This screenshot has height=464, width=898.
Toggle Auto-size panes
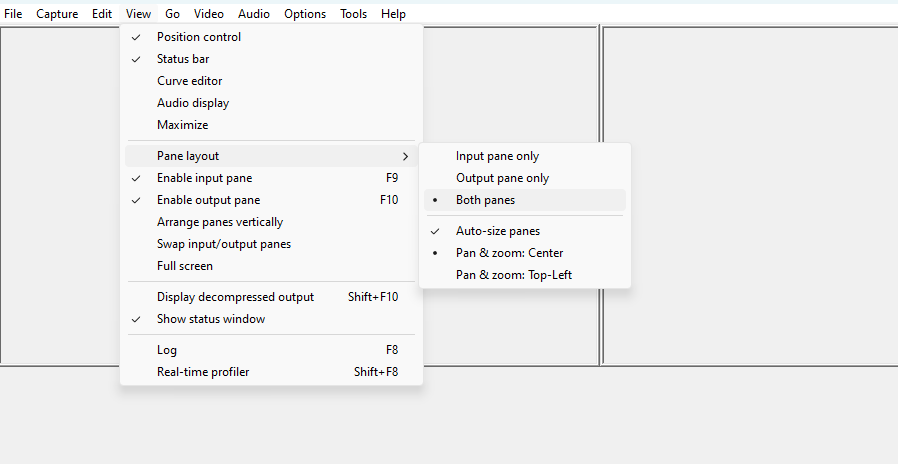pyautogui.click(x=525, y=231)
